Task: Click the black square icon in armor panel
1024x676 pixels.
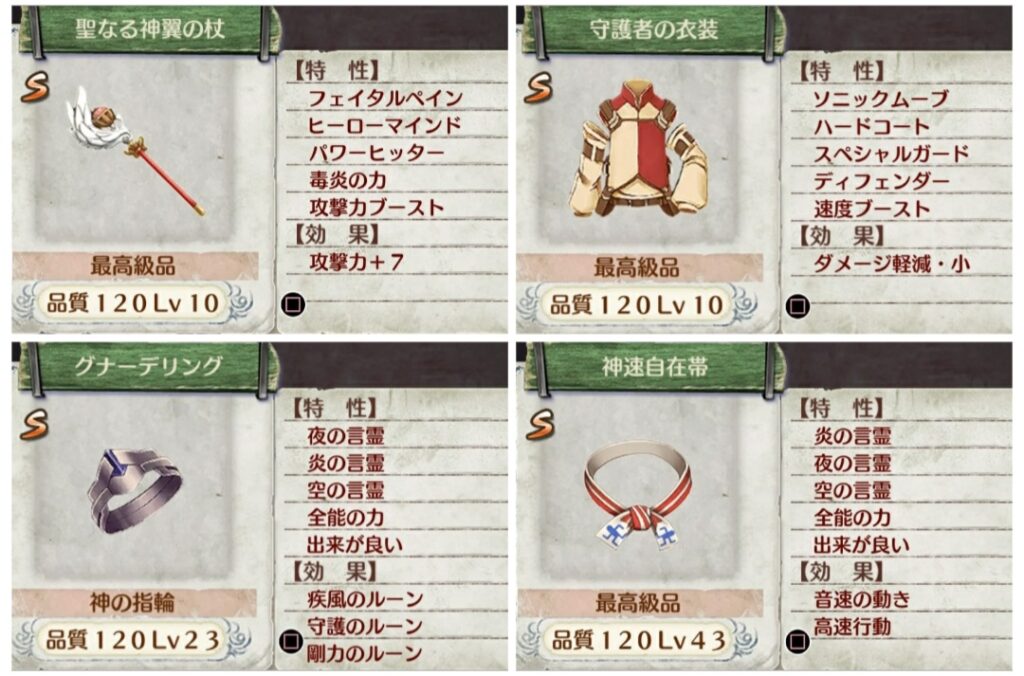Action: [x=797, y=305]
